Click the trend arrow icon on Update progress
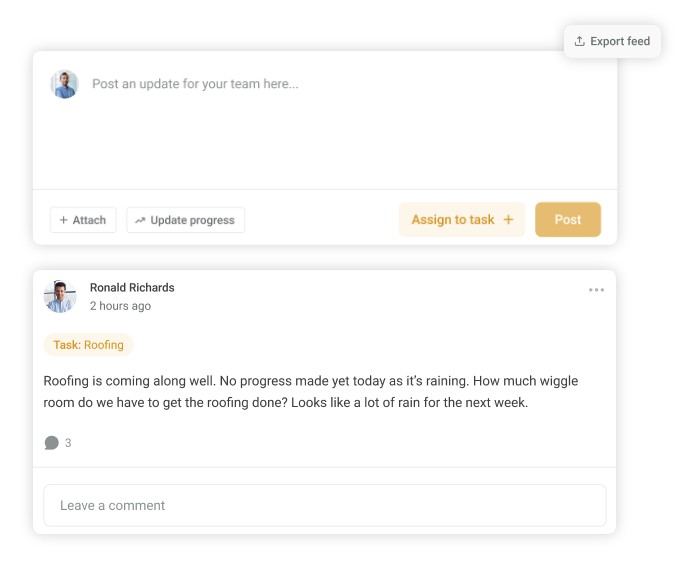The width and height of the screenshot is (682, 573). tap(140, 220)
